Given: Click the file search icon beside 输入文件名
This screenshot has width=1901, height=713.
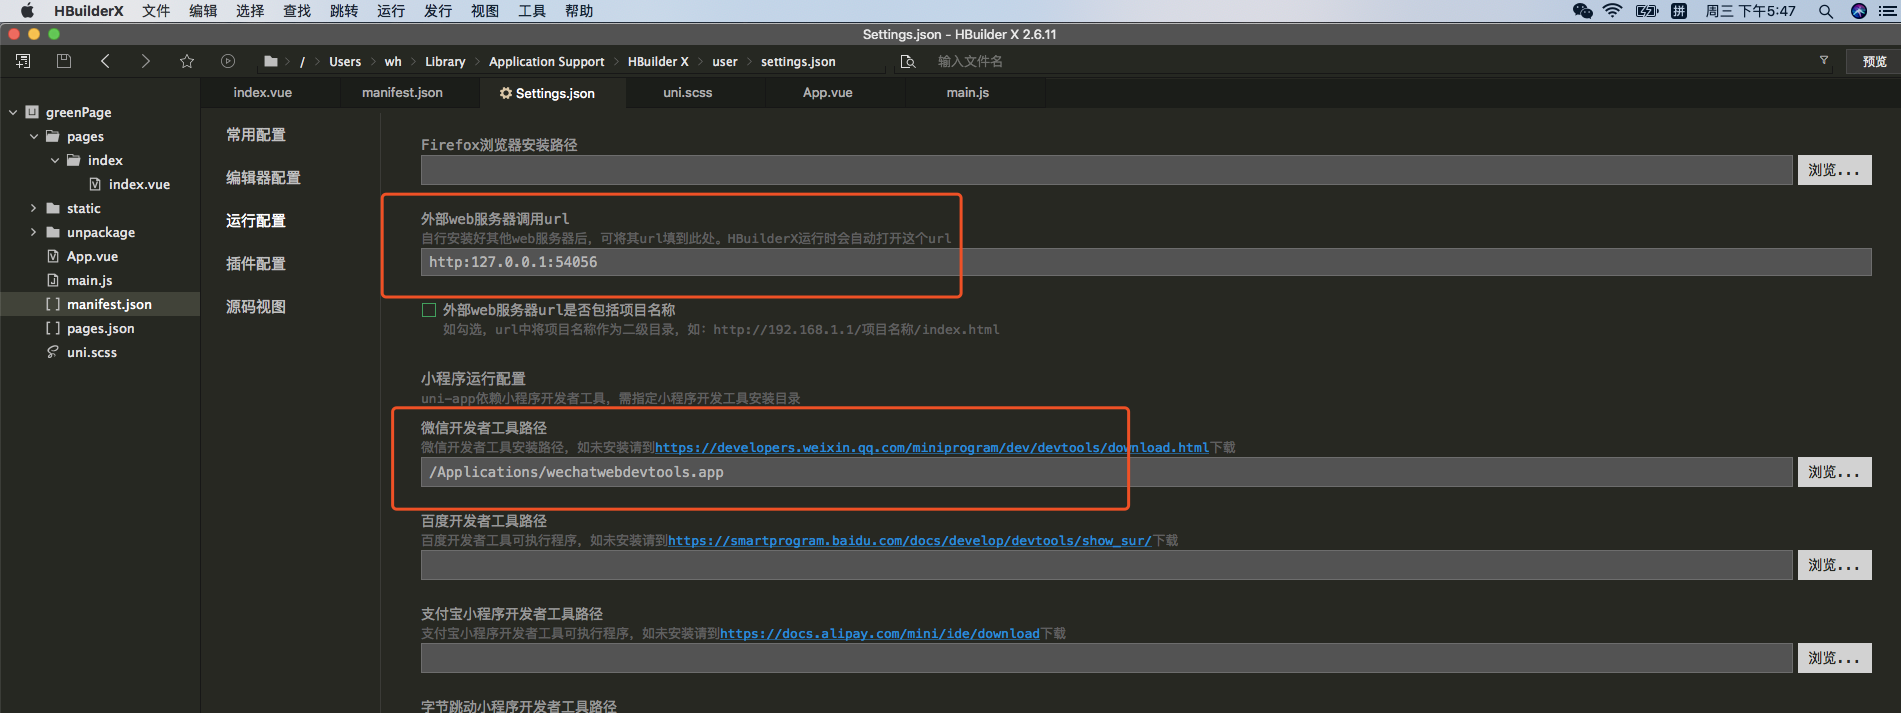Looking at the screenshot, I should [x=908, y=61].
